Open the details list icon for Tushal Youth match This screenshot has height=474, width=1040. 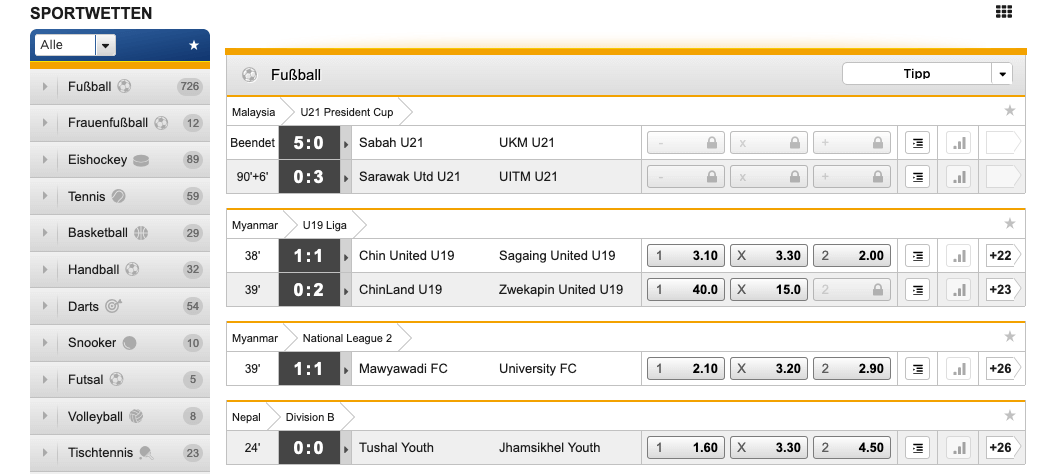[917, 447]
